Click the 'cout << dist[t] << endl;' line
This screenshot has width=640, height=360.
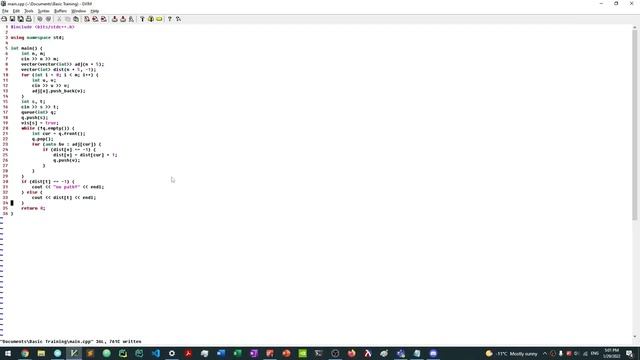coord(64,198)
